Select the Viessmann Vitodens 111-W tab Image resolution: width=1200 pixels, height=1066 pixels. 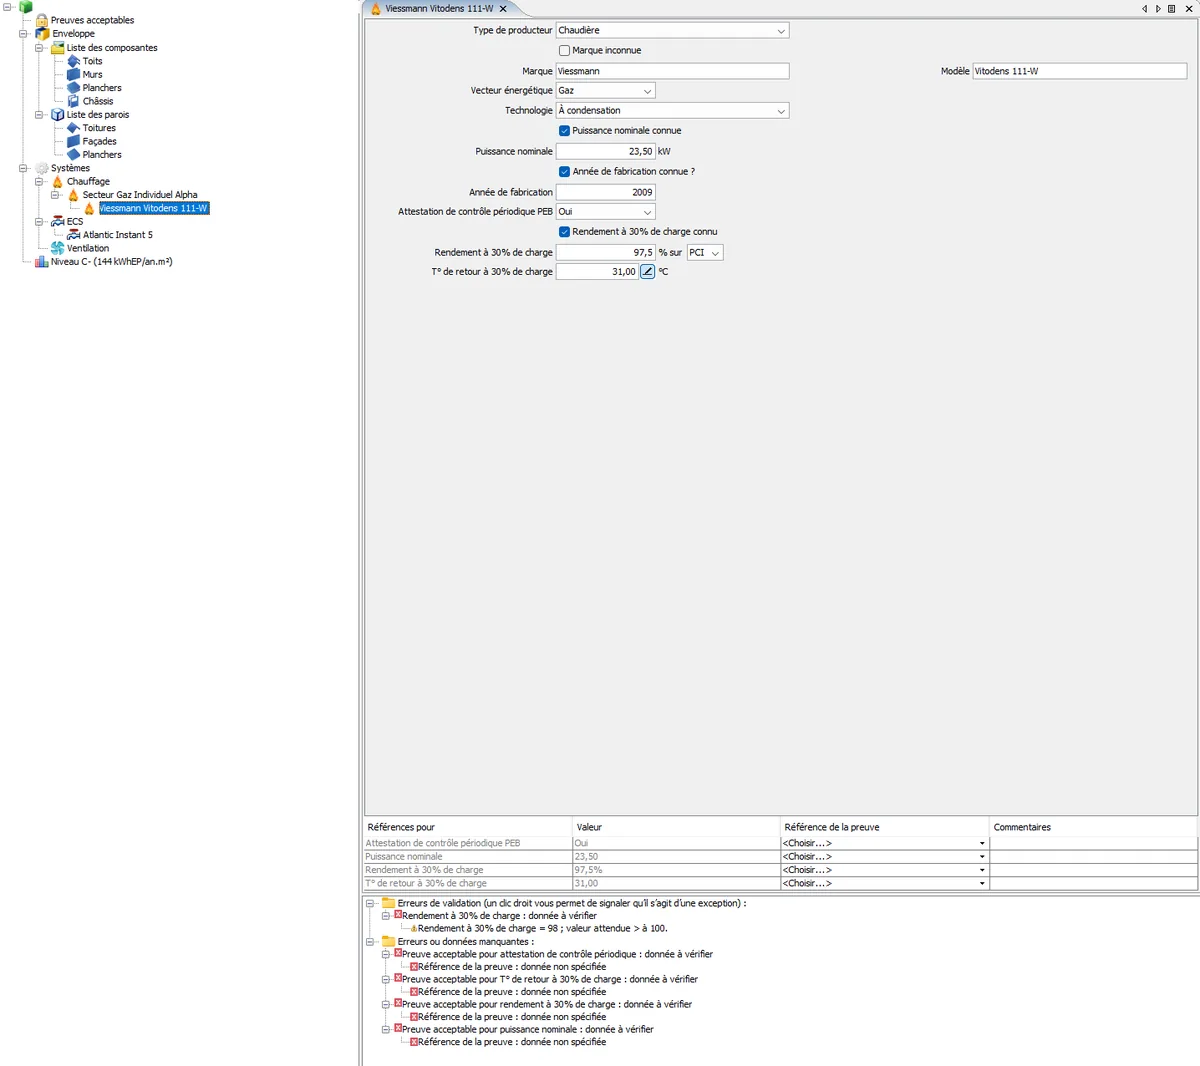point(439,9)
